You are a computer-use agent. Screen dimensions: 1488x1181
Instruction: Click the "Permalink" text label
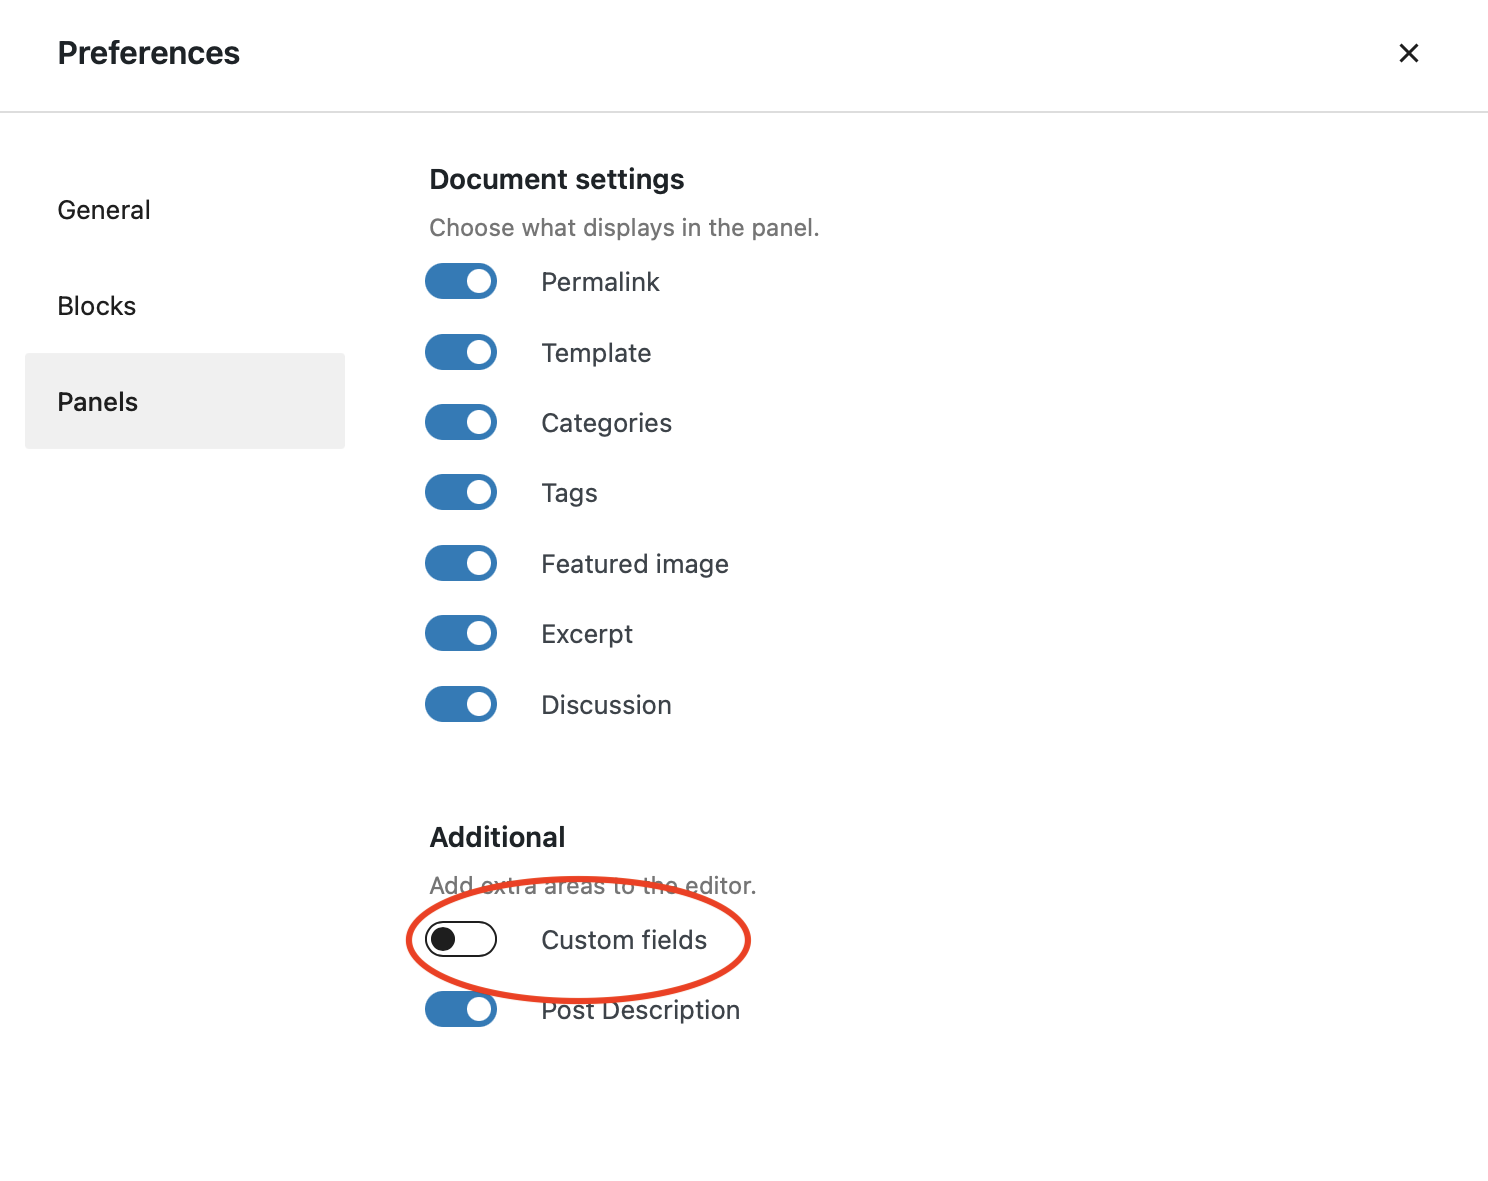[x=600, y=282]
